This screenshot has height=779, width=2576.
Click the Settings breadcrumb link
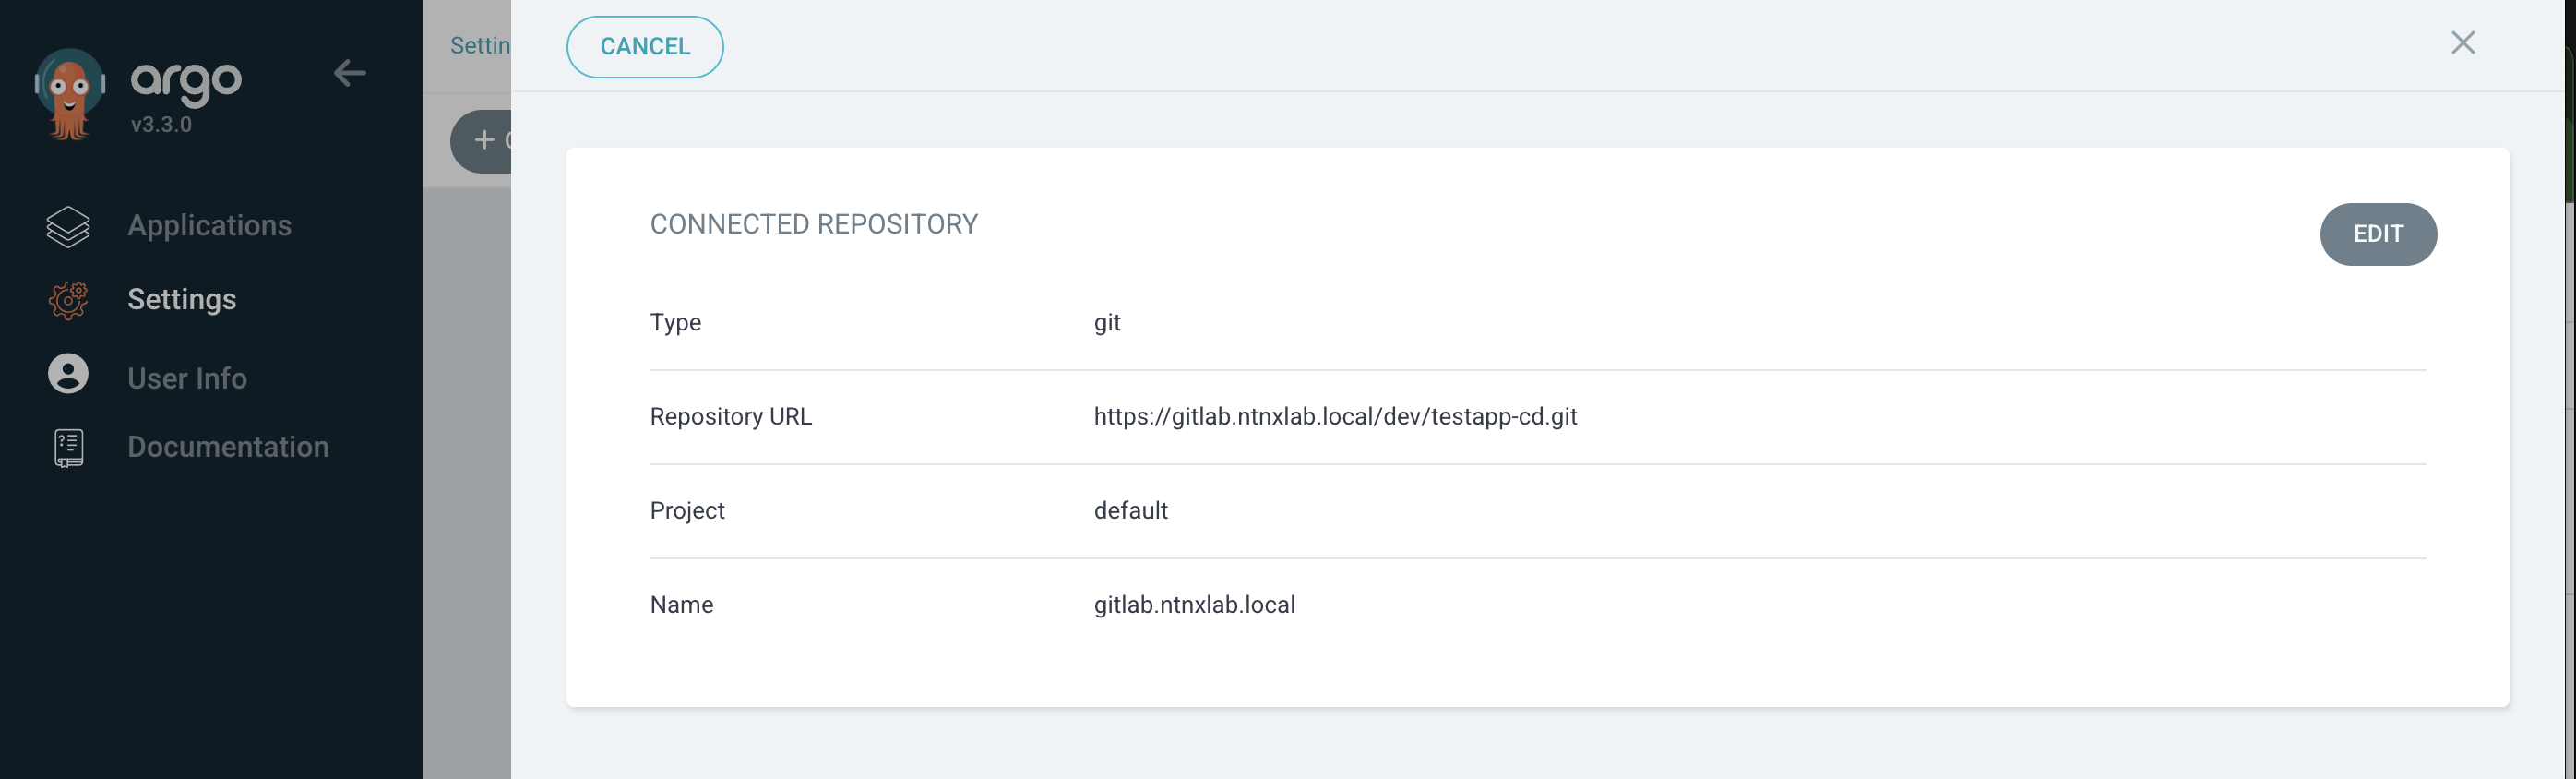(x=479, y=46)
